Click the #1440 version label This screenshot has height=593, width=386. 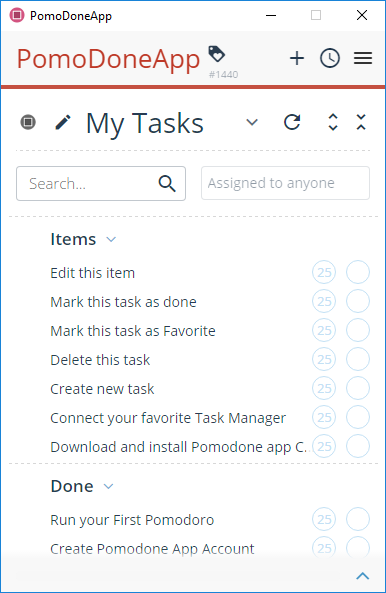(223, 75)
